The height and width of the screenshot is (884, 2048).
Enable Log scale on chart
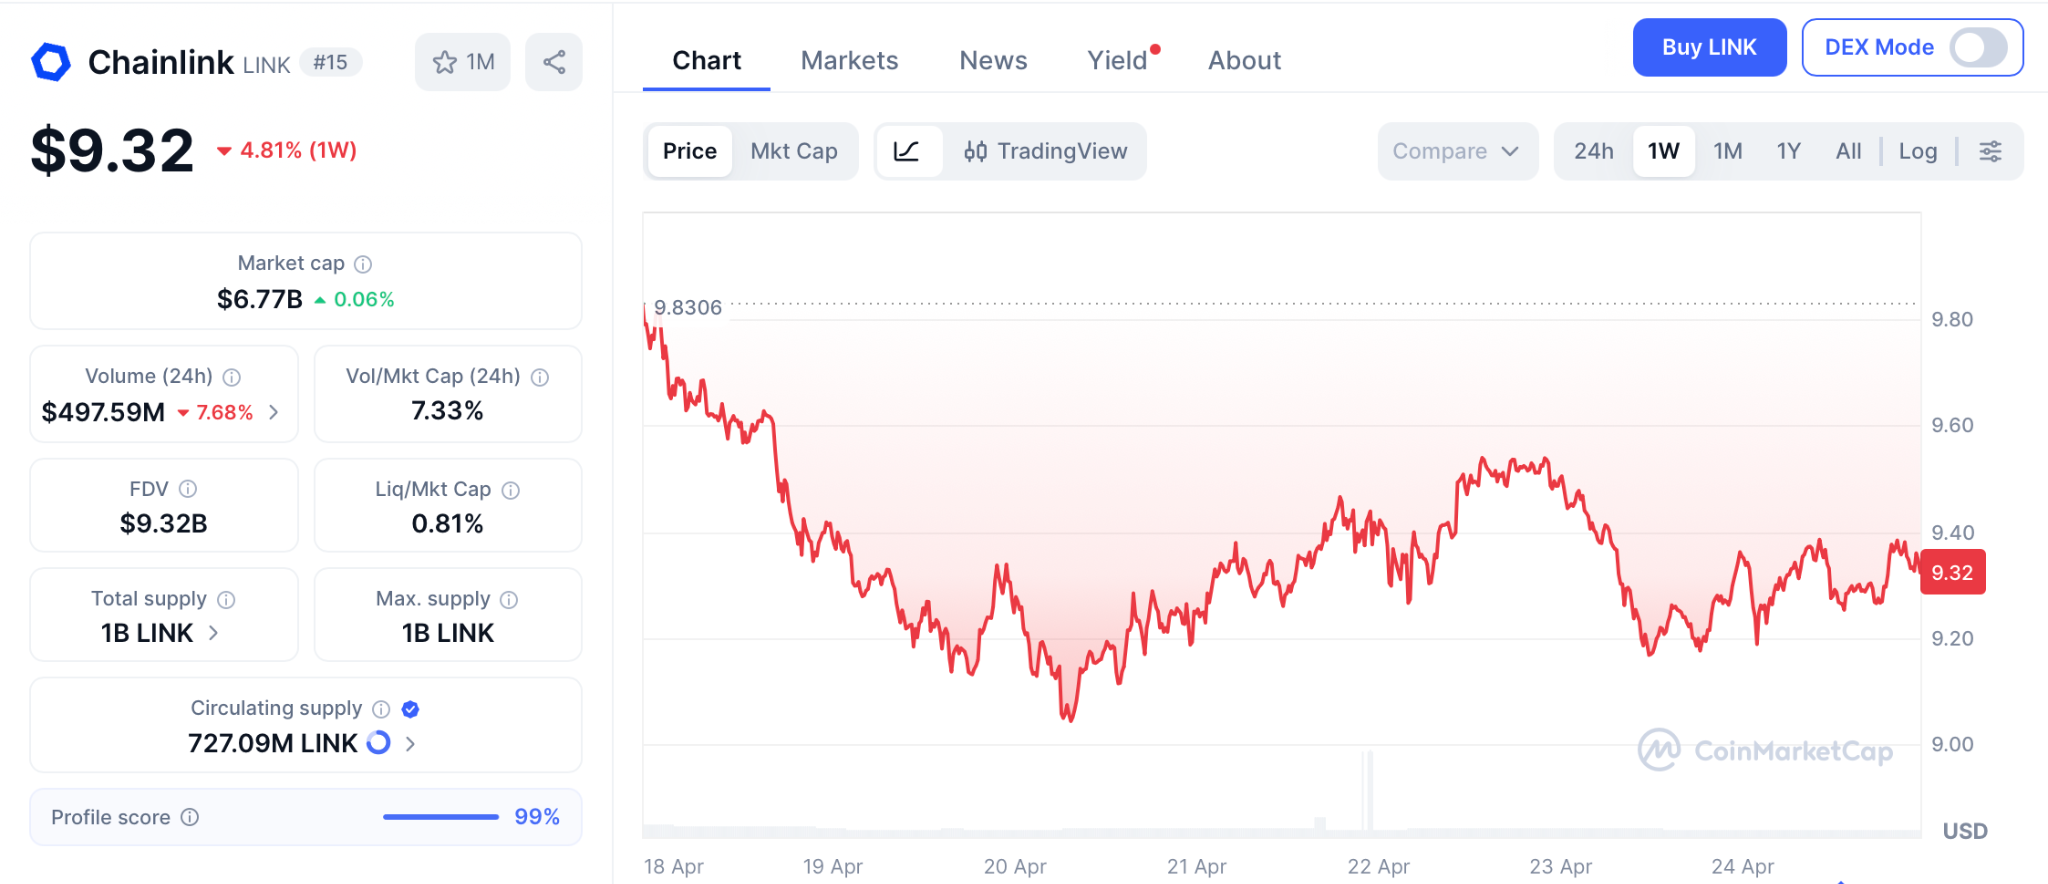(x=1917, y=151)
